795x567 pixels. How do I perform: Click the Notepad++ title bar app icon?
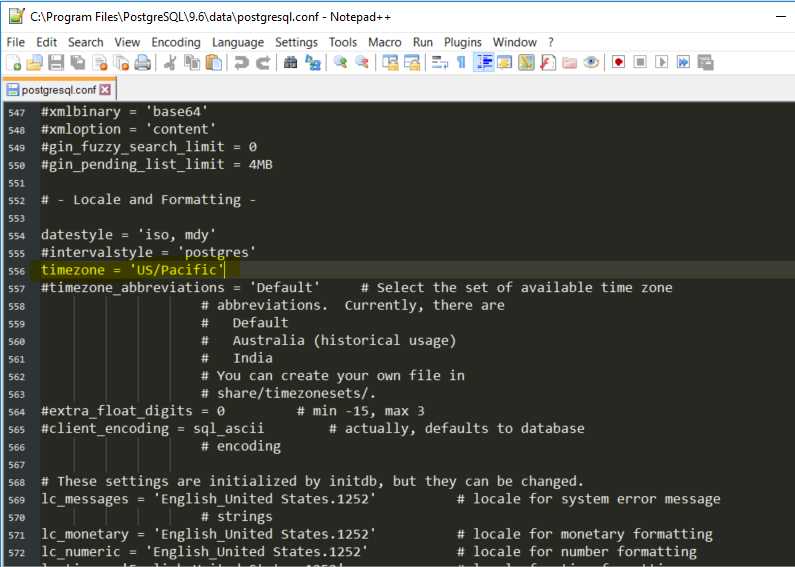17,16
